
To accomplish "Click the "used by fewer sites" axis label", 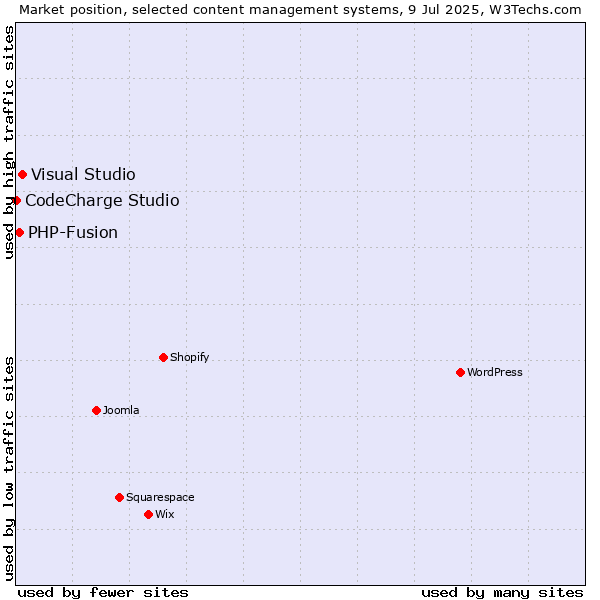I will coord(103,593).
